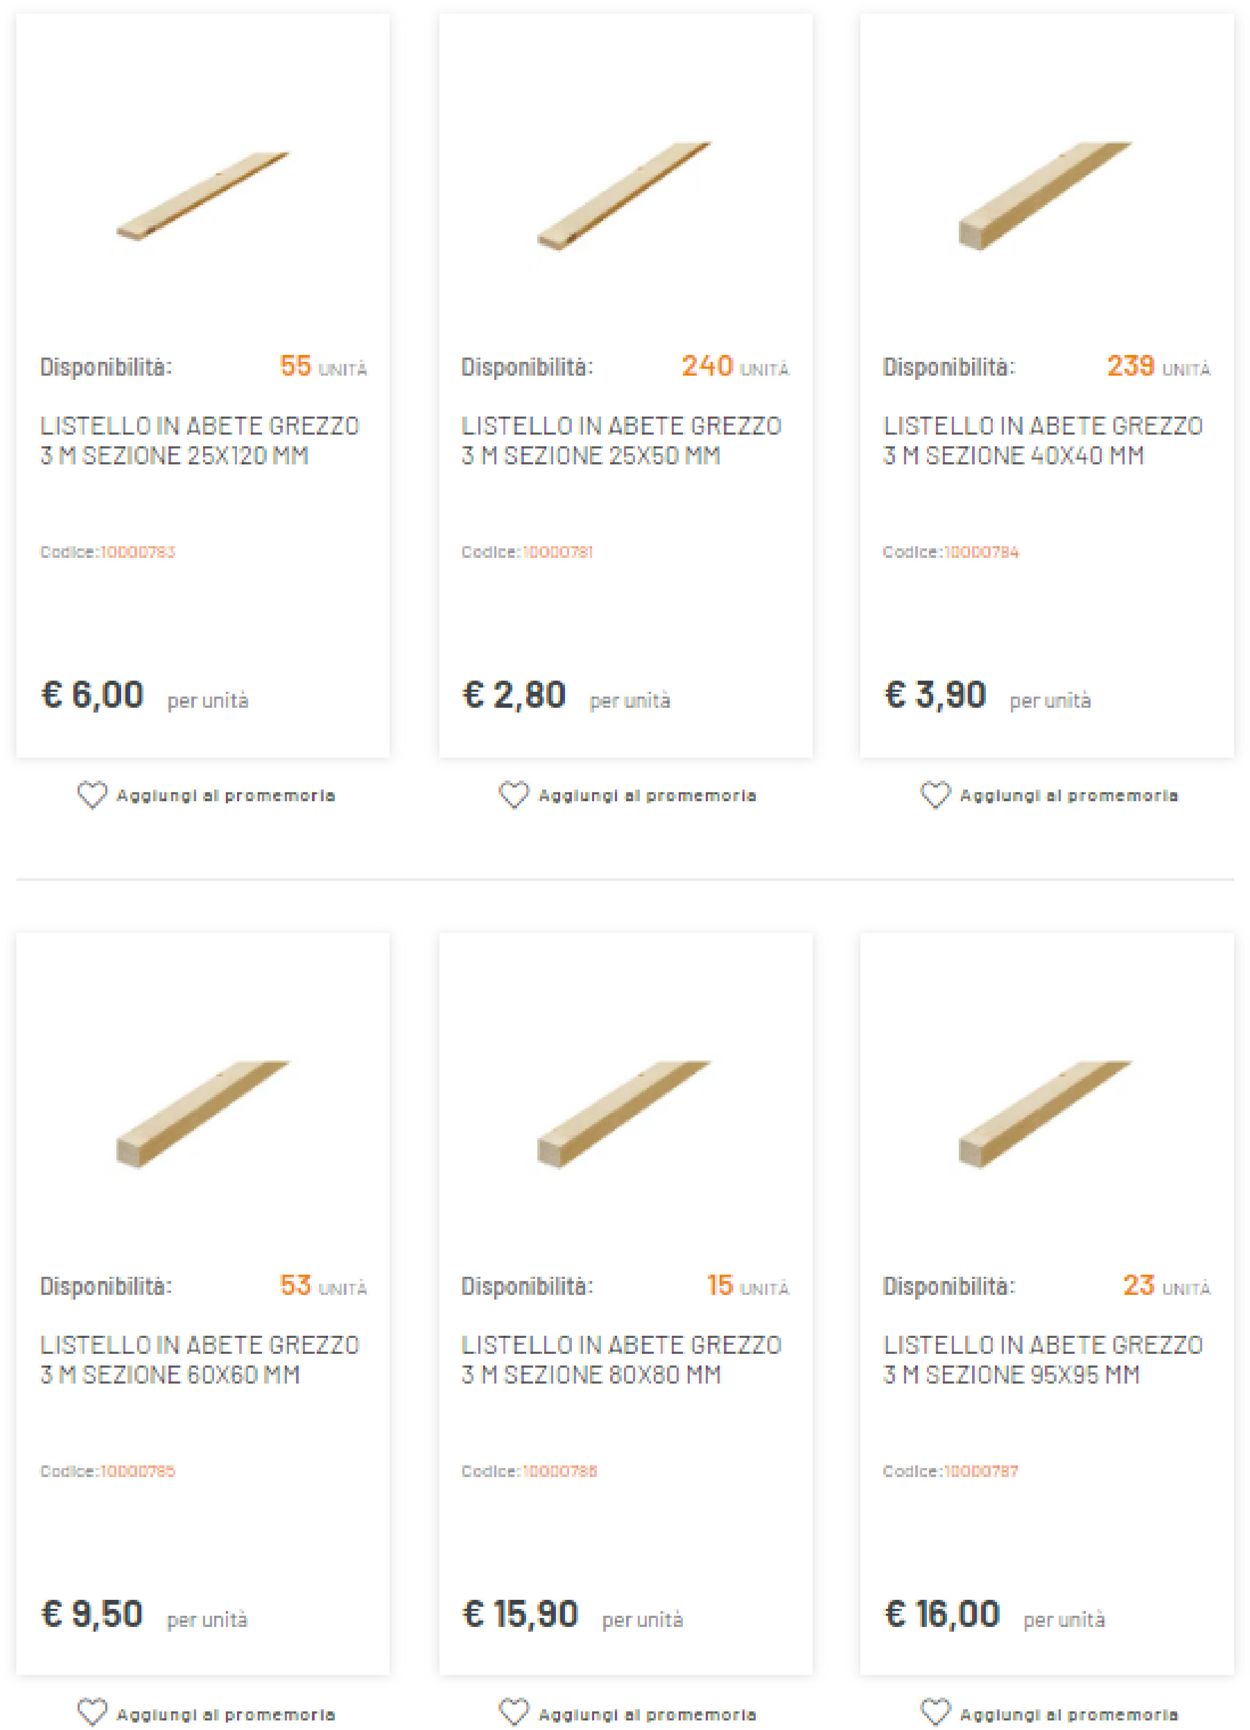Open Listello Abete Grezzo 95X95 MM title

point(1043,1360)
